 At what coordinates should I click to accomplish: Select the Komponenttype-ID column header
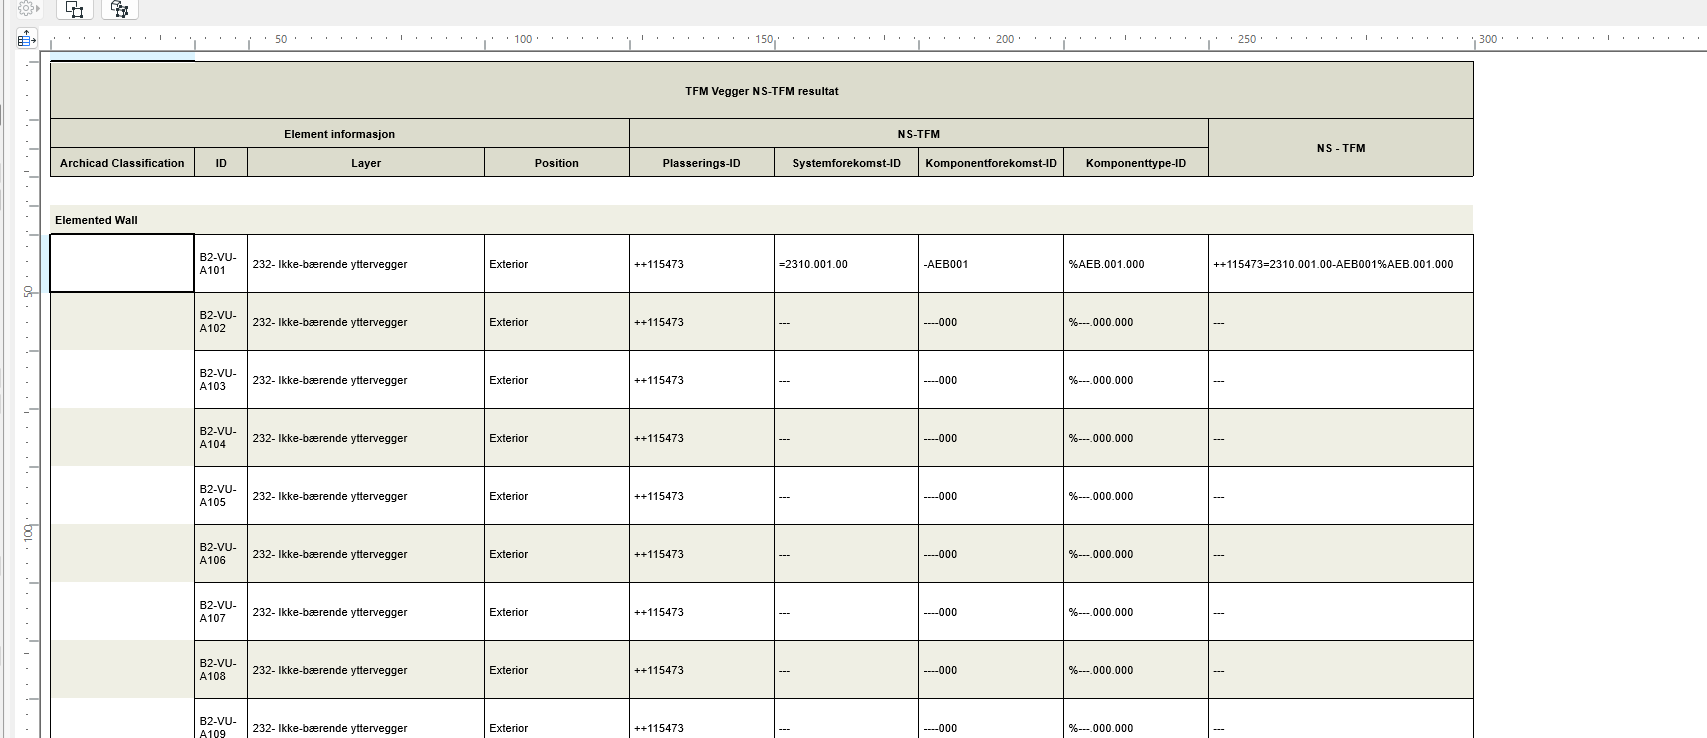point(1135,163)
